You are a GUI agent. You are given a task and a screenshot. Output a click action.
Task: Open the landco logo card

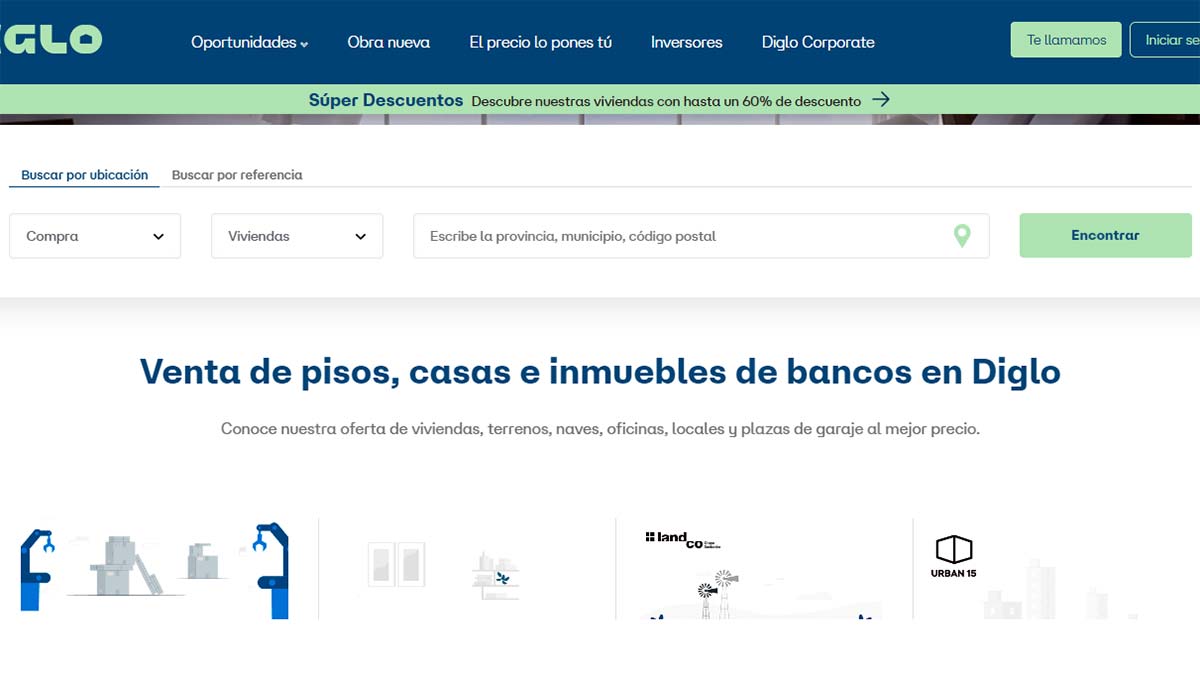point(682,540)
